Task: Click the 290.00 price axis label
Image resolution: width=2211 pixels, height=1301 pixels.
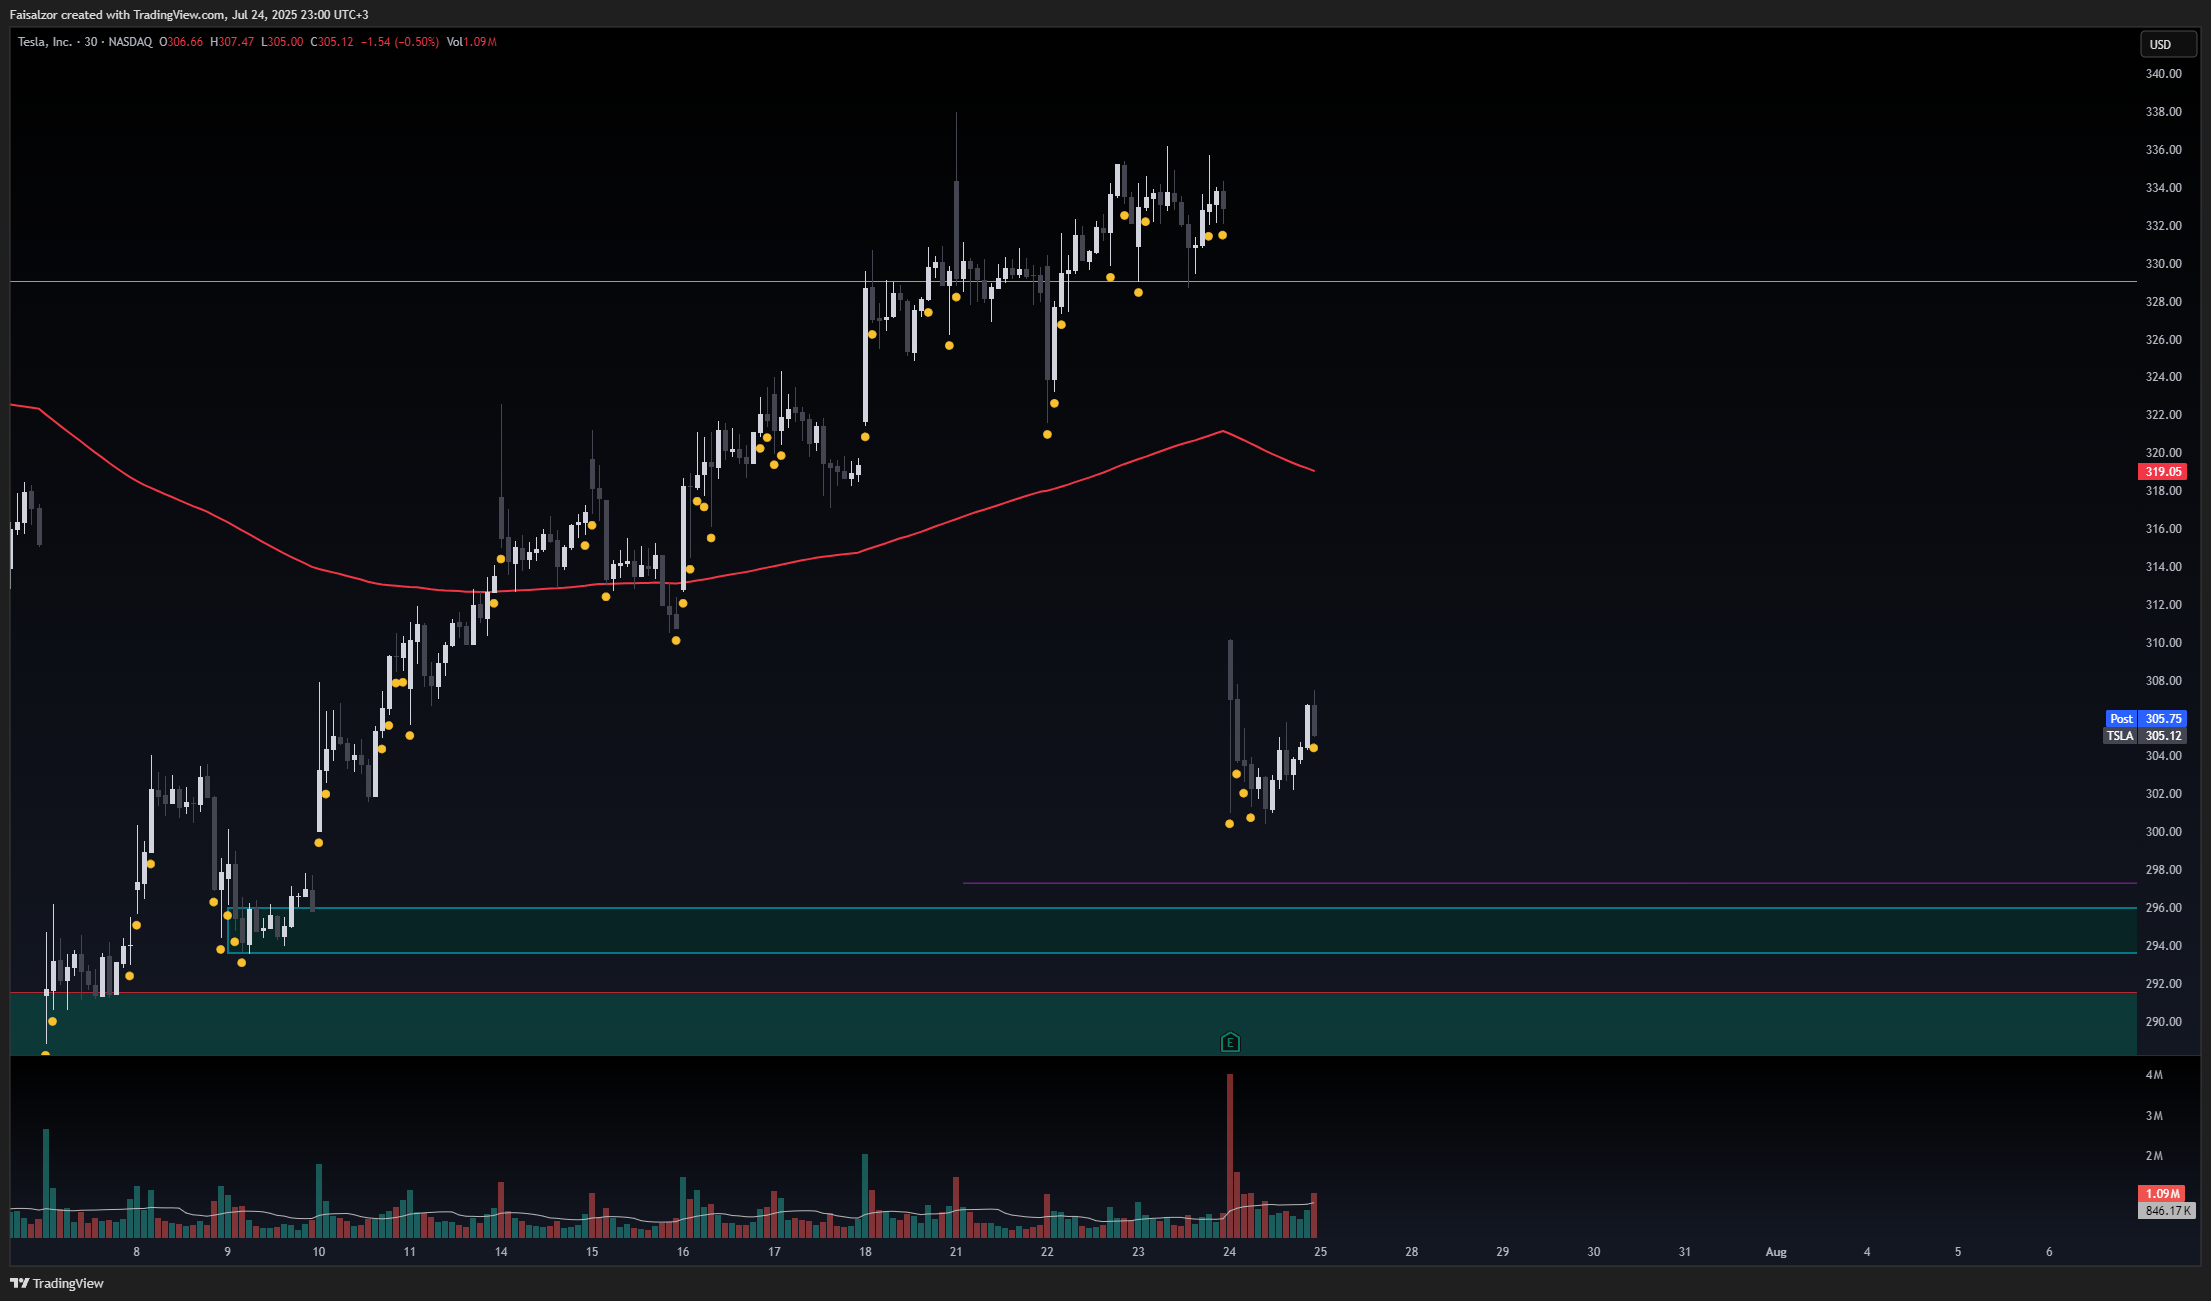Action: click(2163, 1022)
